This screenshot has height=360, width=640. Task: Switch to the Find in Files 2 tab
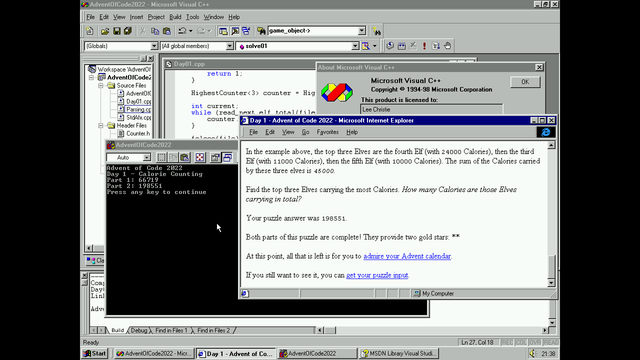[213, 330]
